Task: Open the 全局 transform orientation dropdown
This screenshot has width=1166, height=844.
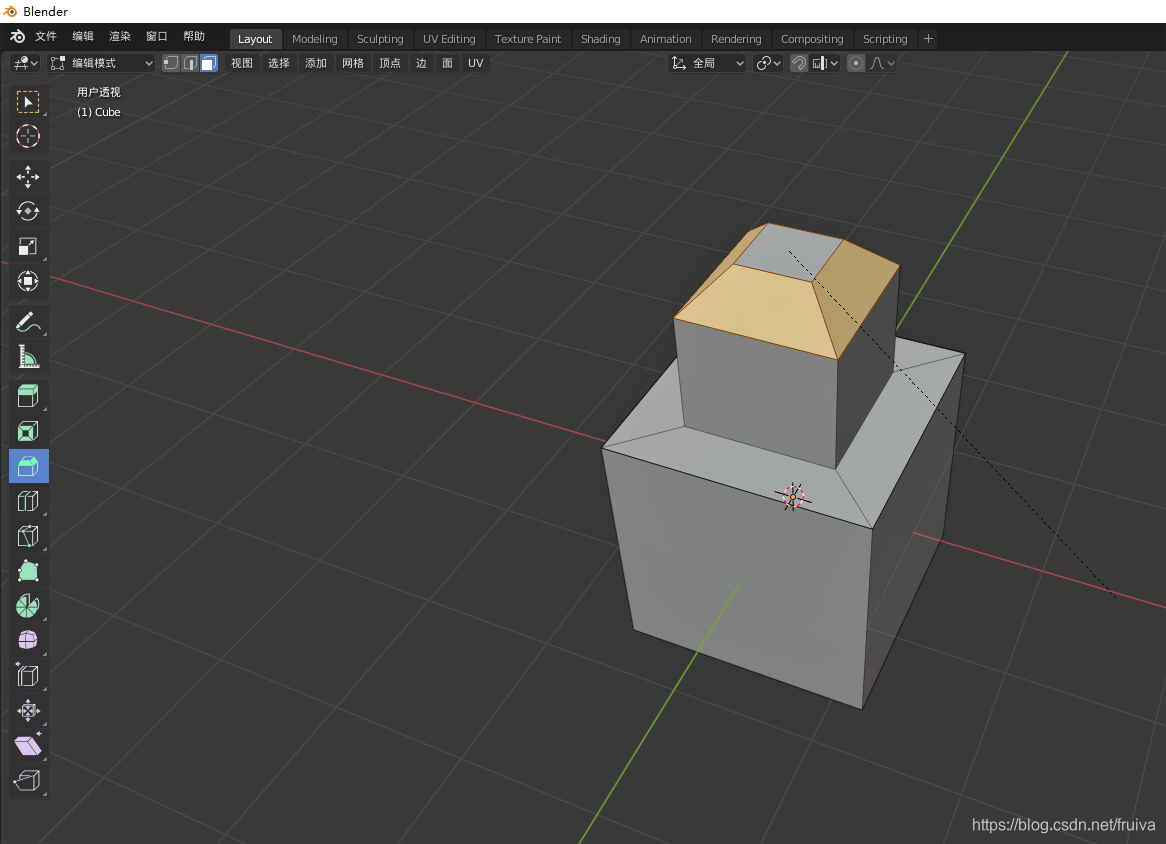Action: pos(707,63)
